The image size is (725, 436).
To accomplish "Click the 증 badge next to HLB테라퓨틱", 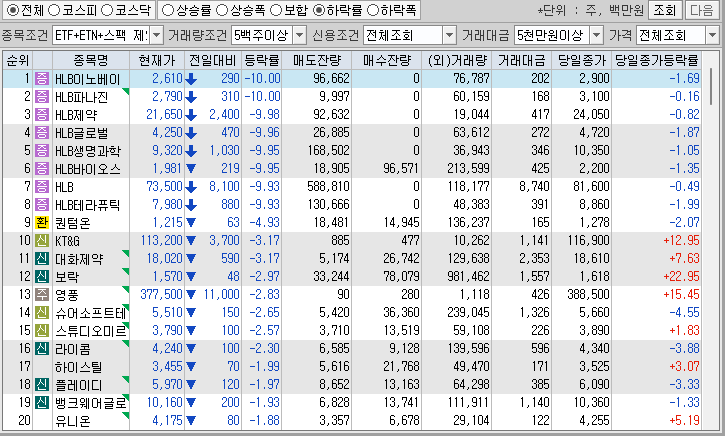I will pos(42,205).
